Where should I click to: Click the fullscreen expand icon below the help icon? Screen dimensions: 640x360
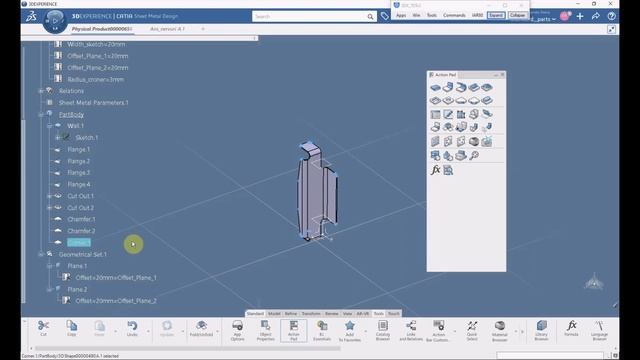click(x=611, y=29)
